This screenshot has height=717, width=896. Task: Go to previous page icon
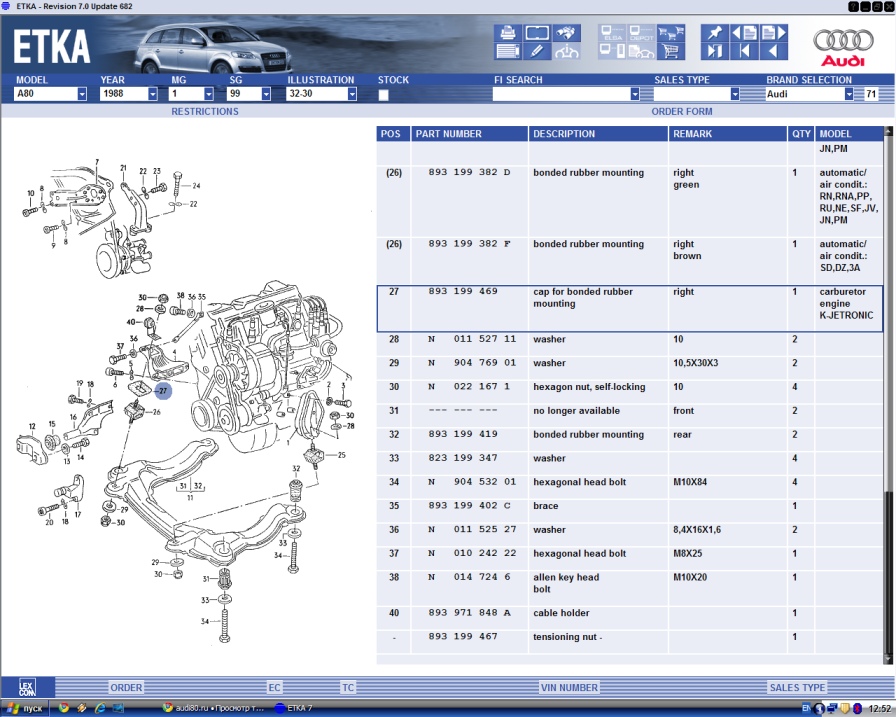click(744, 33)
